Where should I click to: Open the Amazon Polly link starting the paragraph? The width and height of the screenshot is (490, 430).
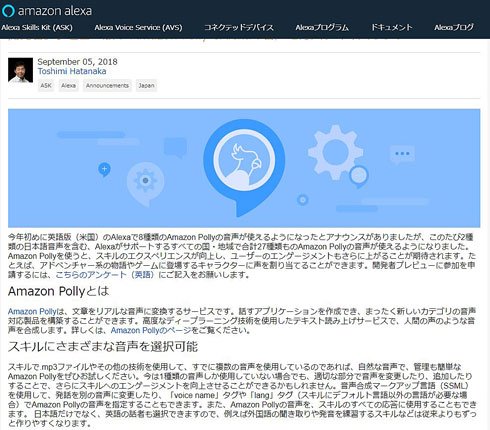point(32,312)
